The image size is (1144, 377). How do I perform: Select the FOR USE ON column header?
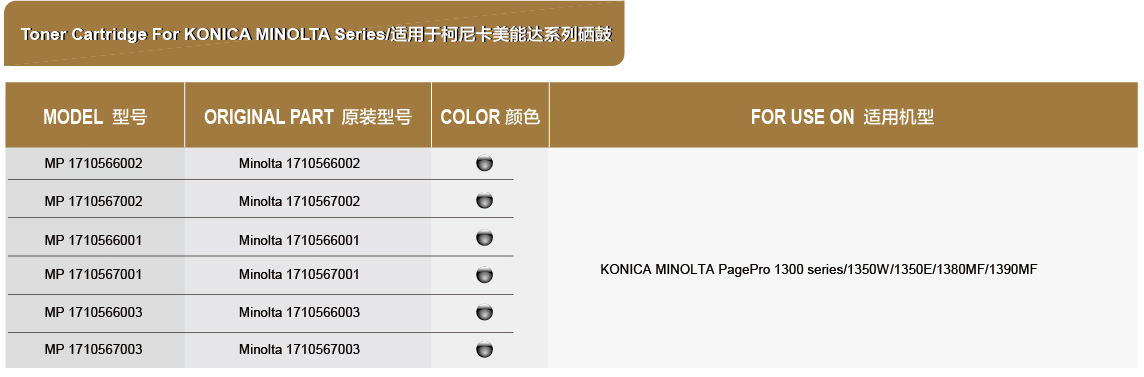click(x=843, y=116)
